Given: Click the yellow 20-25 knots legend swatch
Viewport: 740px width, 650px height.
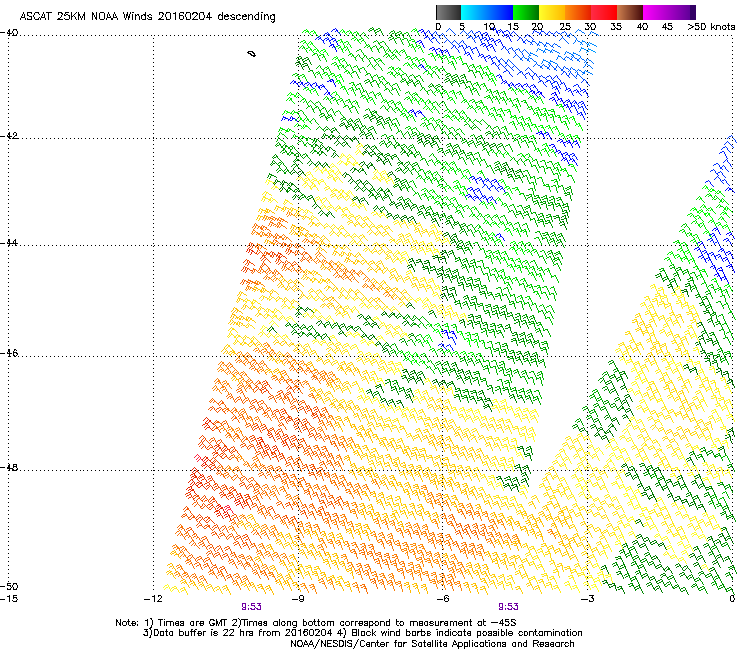Looking at the screenshot, I should [552, 12].
